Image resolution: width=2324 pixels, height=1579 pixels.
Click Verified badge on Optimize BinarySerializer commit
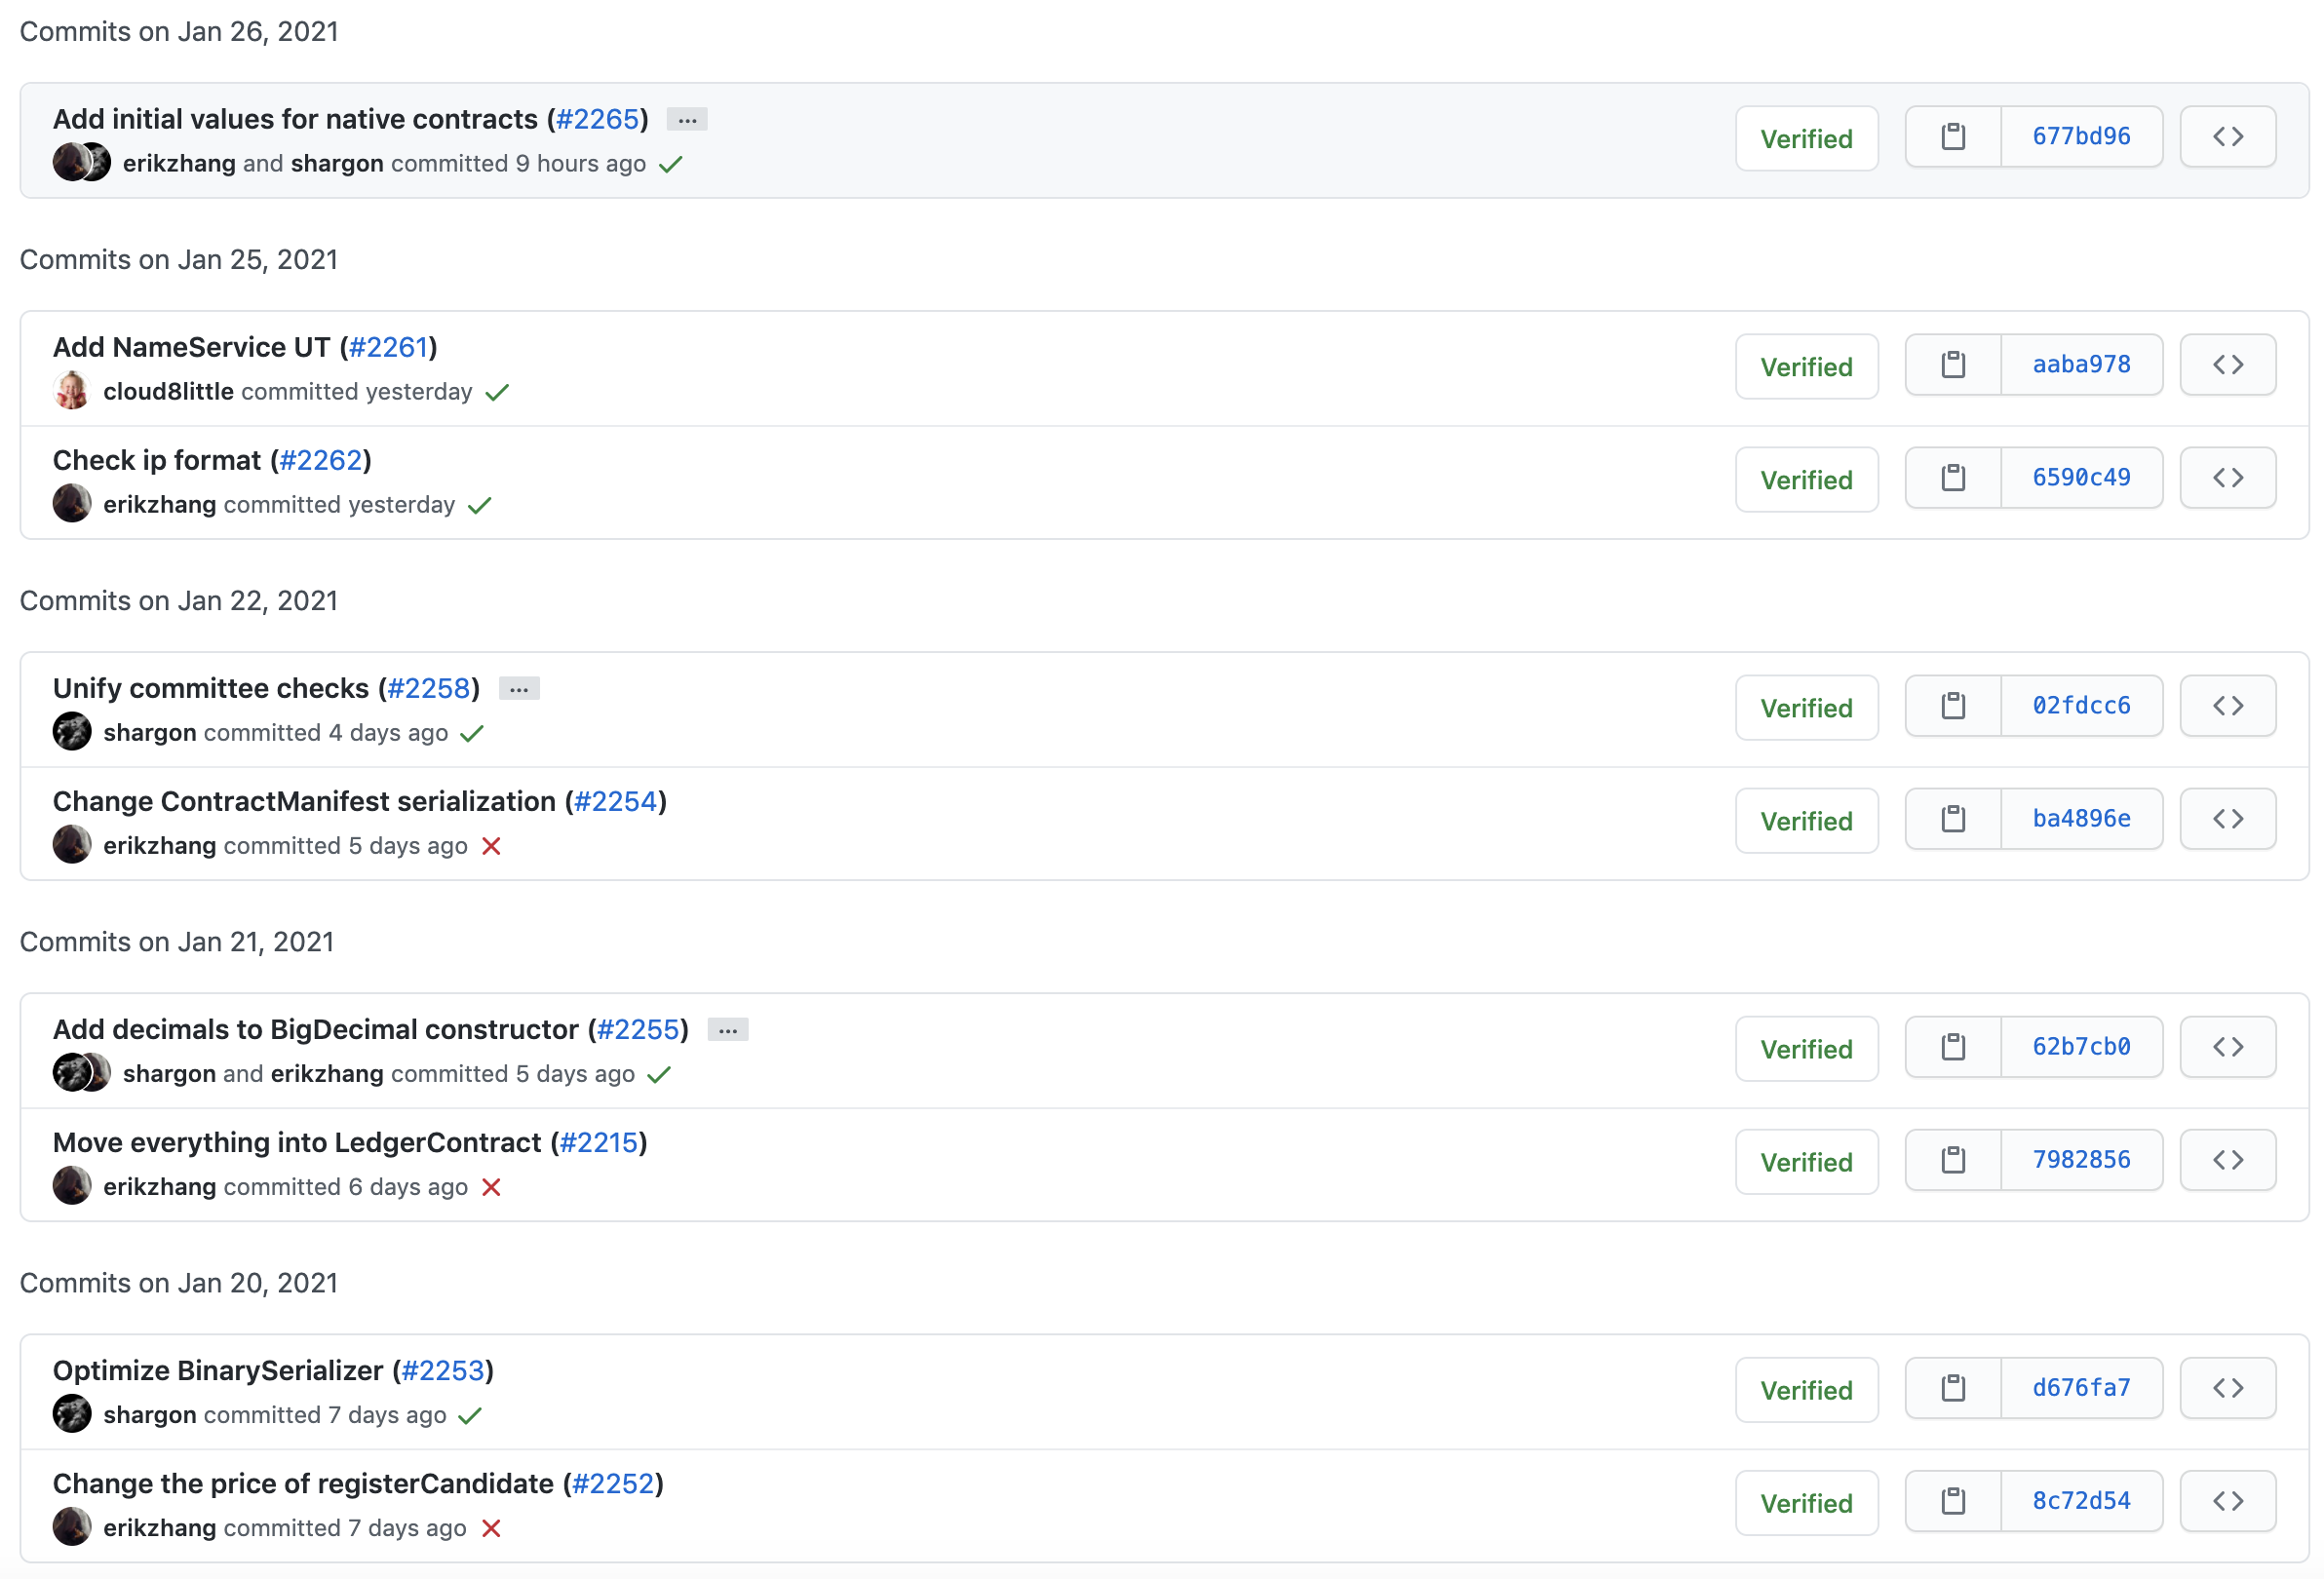(x=1805, y=1390)
